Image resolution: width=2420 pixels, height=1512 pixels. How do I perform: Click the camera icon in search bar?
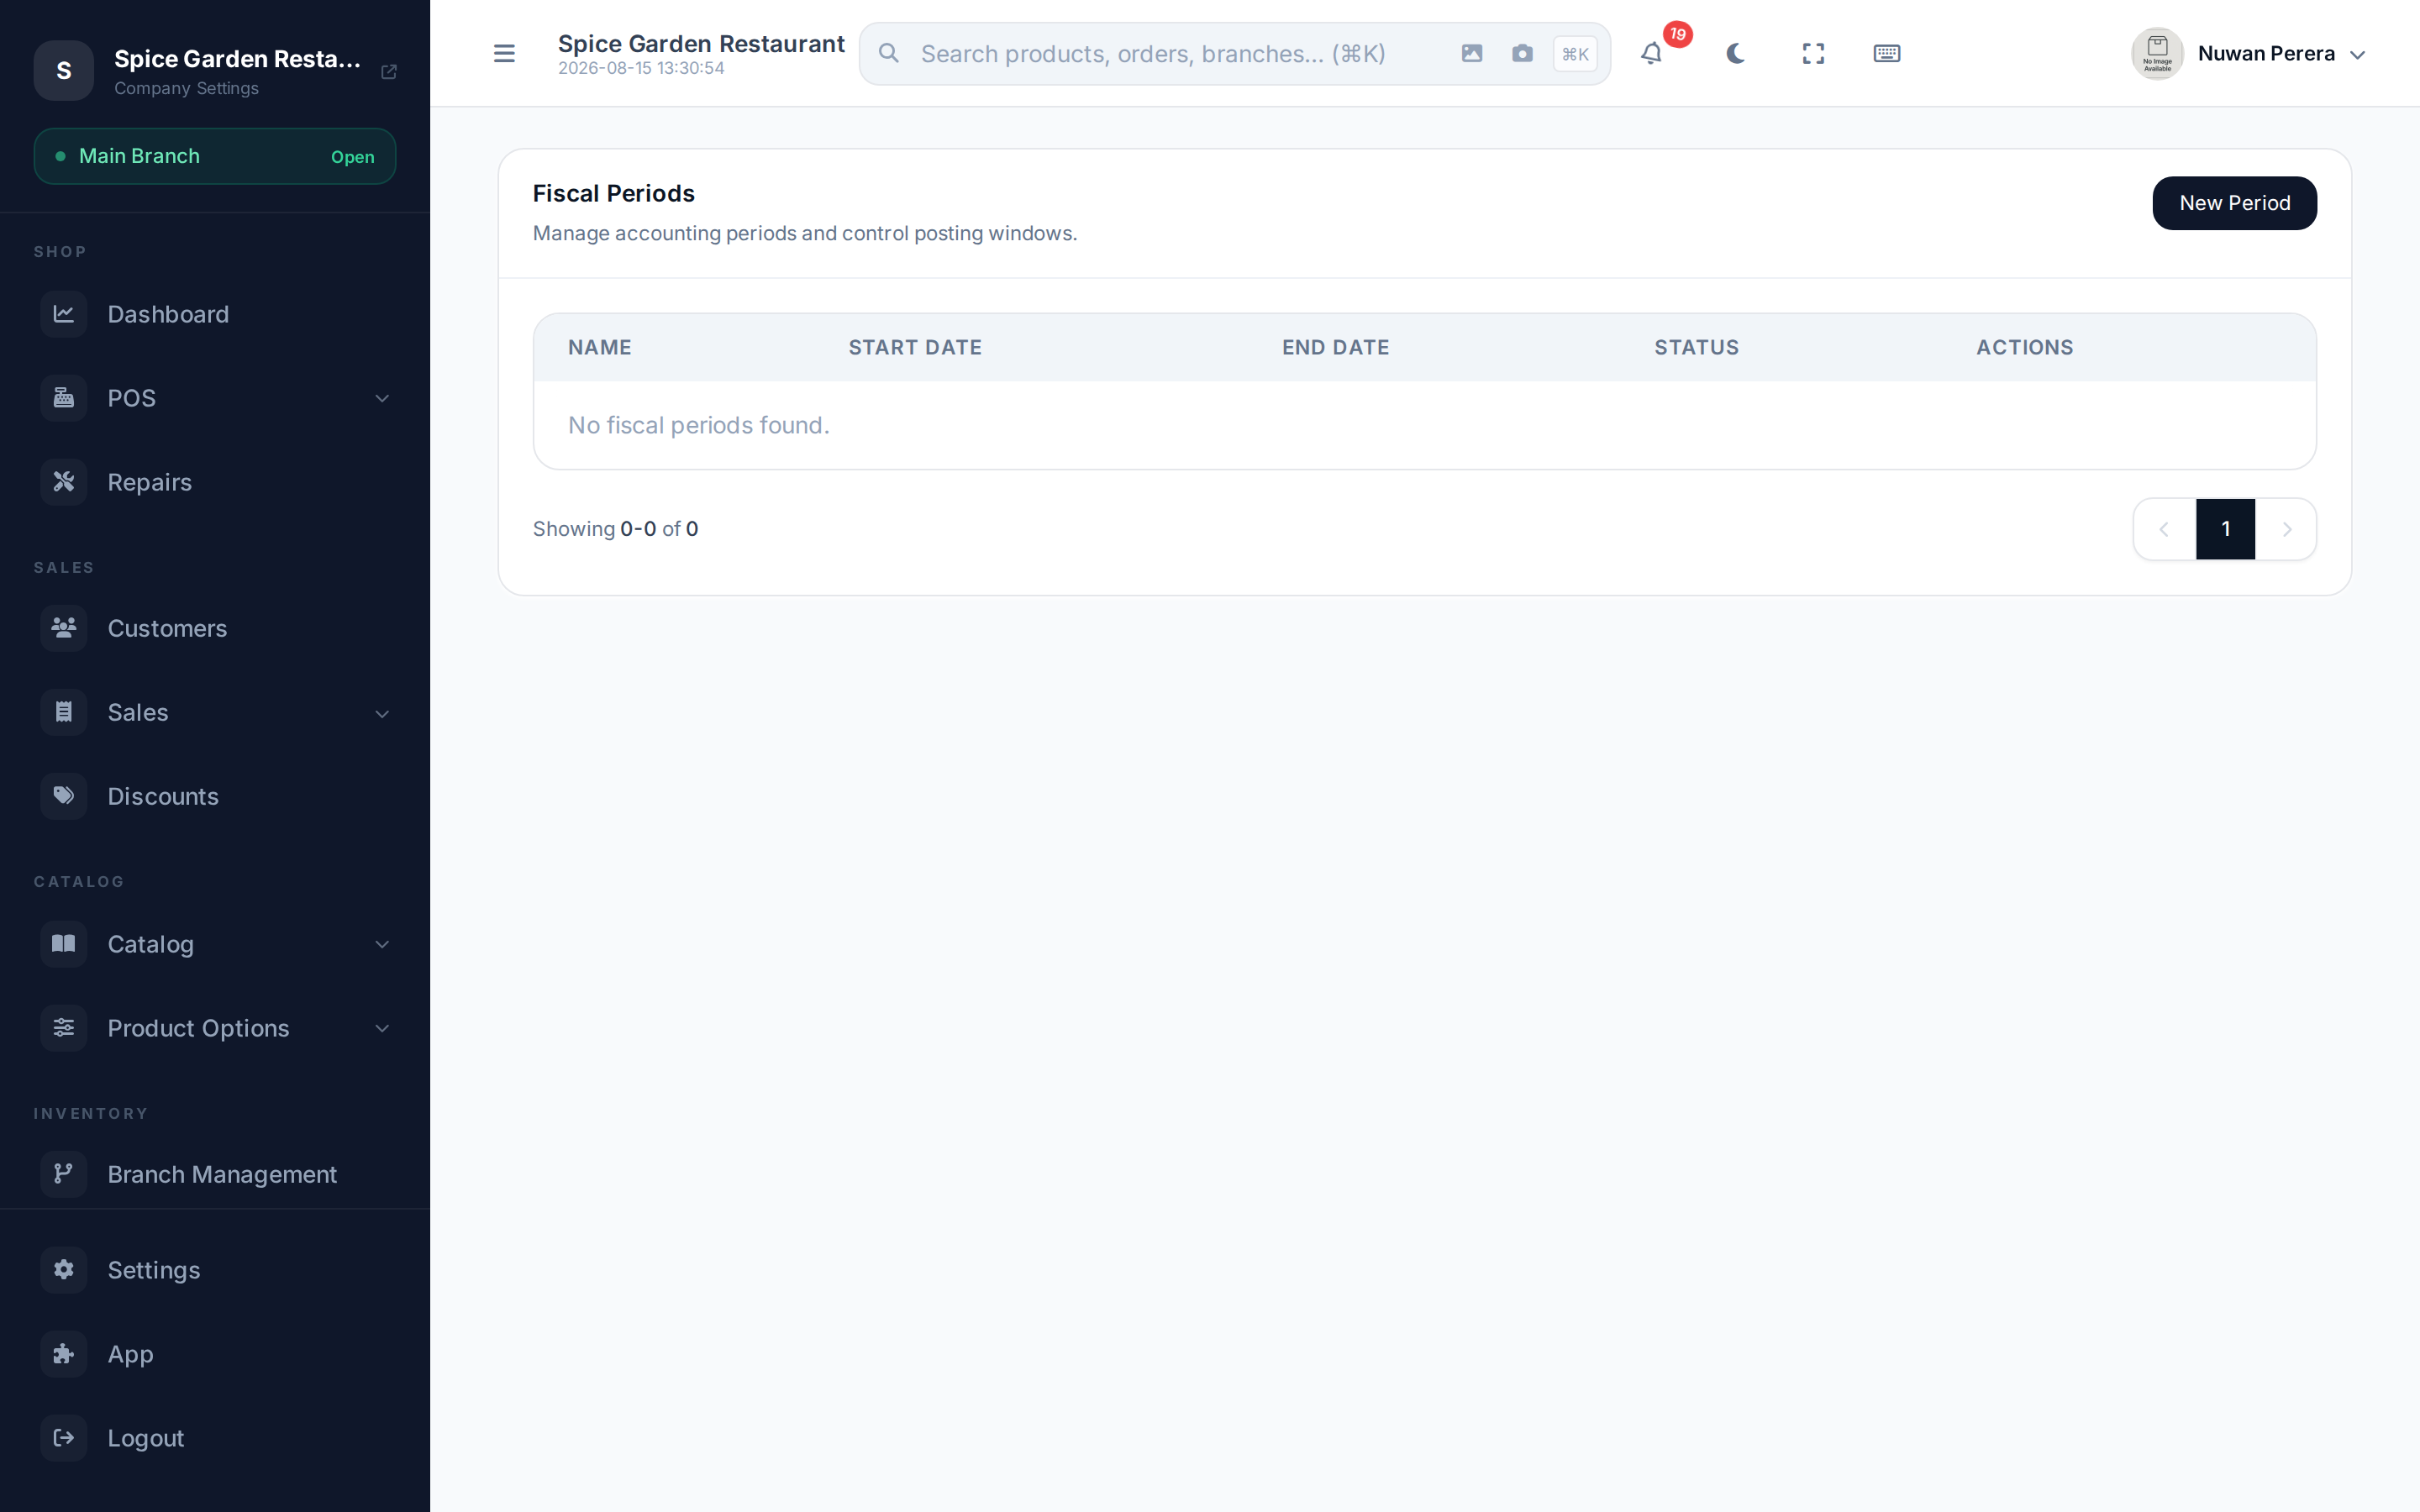[x=1522, y=53]
